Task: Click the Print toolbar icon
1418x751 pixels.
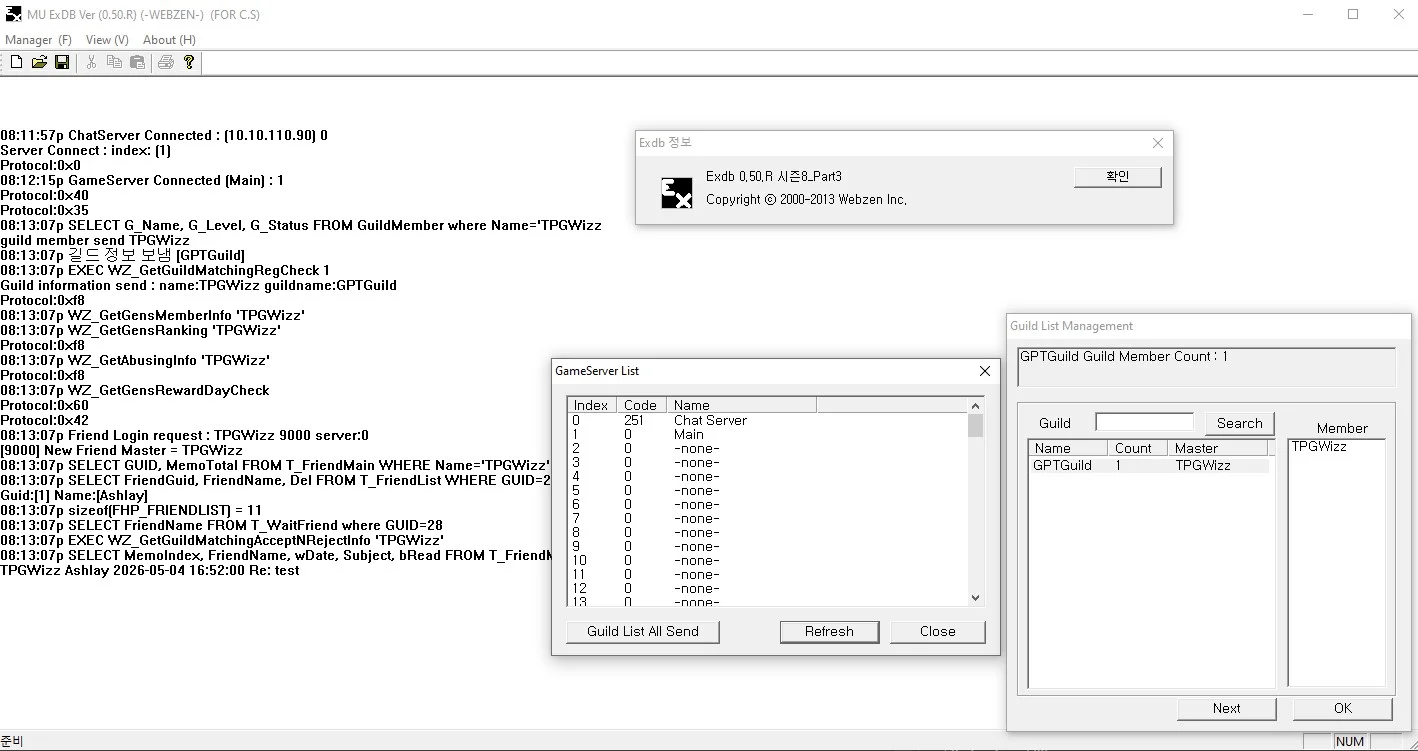Action: point(166,62)
